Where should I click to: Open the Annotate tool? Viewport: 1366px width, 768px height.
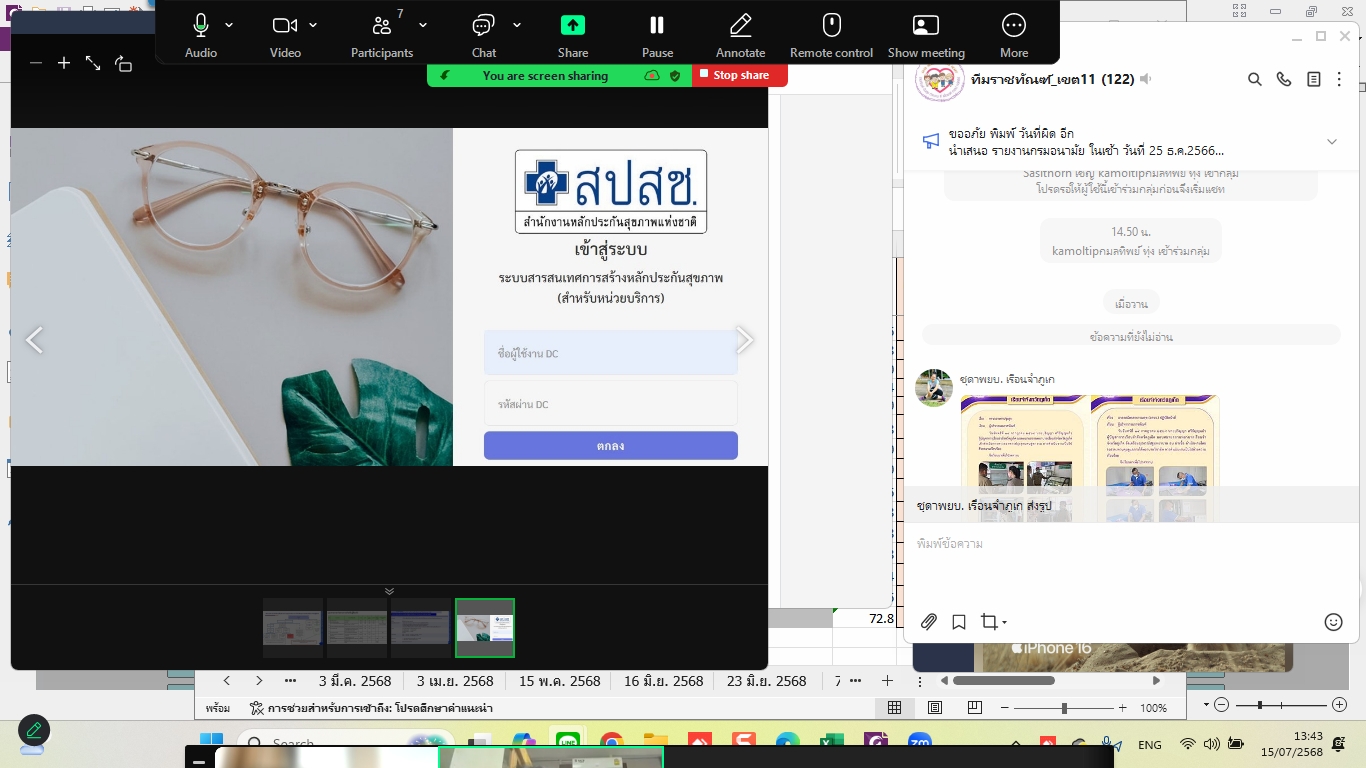tap(741, 35)
